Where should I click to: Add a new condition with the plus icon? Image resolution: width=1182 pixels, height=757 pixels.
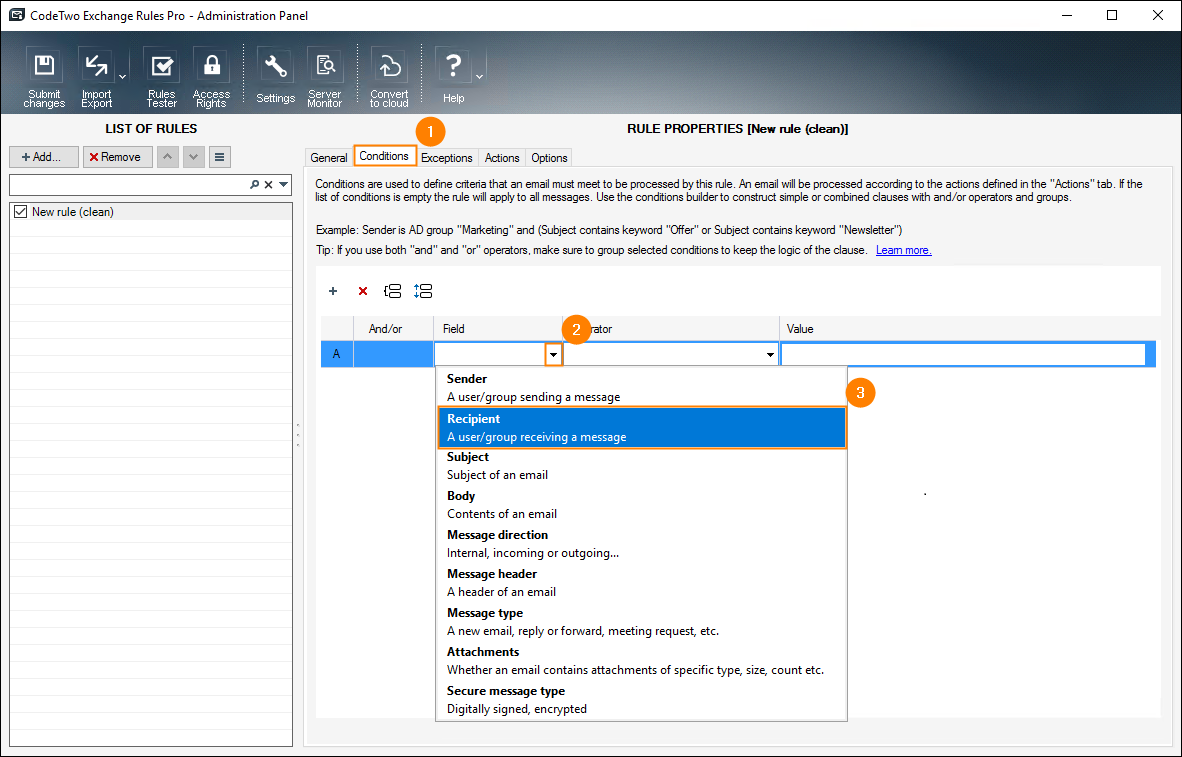coord(333,291)
